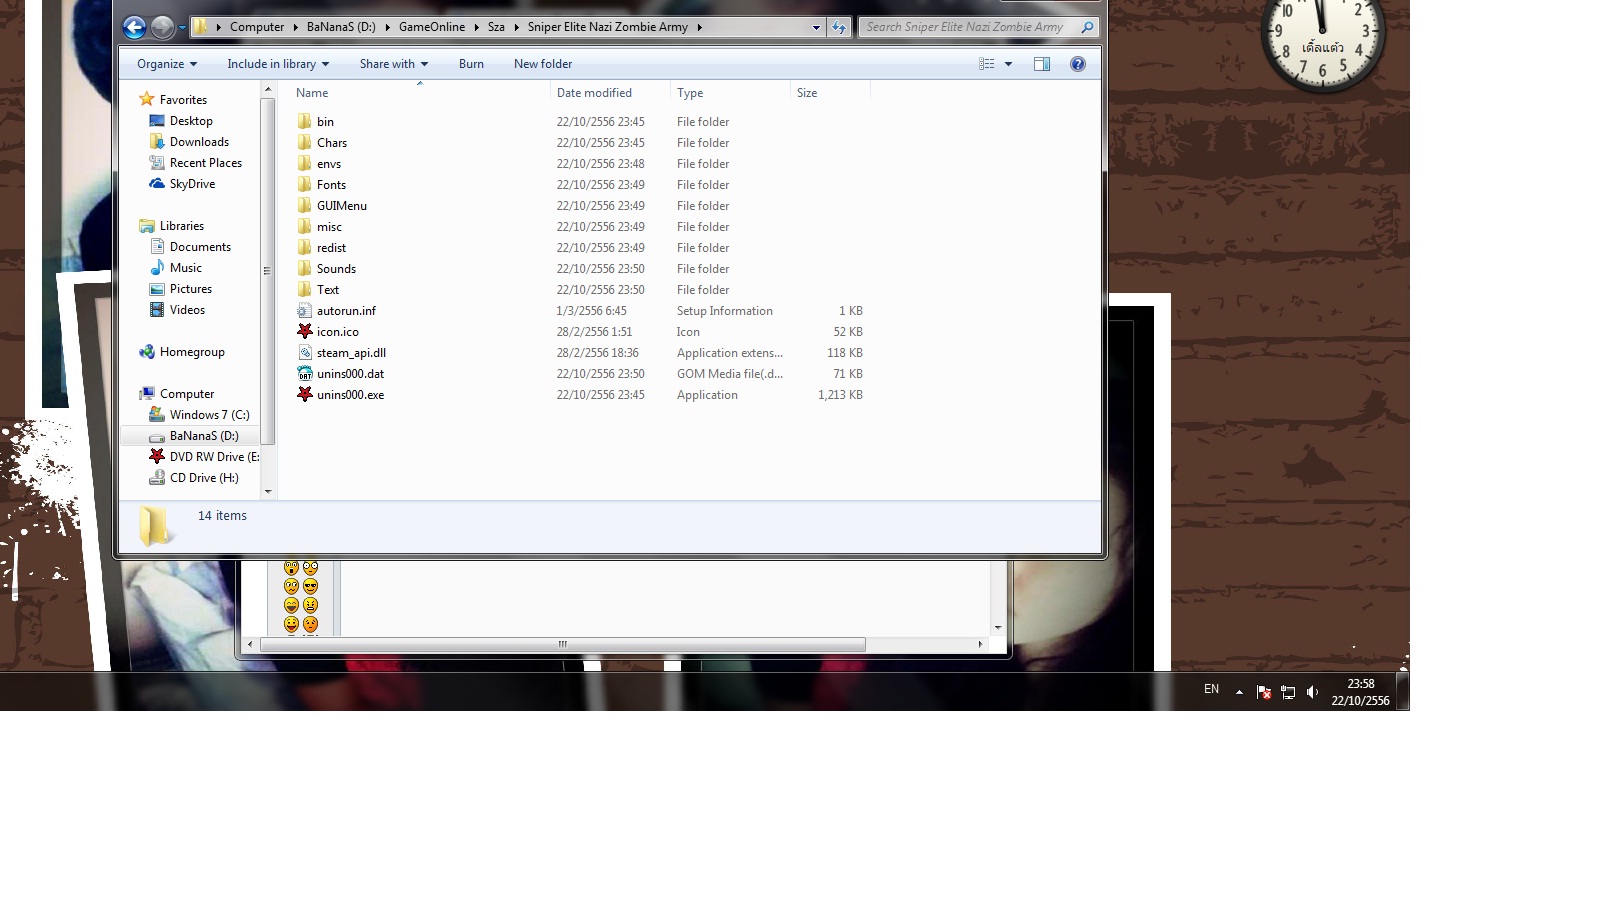This screenshot has width=1600, height=900.
Task: Click the Help question mark icon
Action: click(1077, 64)
